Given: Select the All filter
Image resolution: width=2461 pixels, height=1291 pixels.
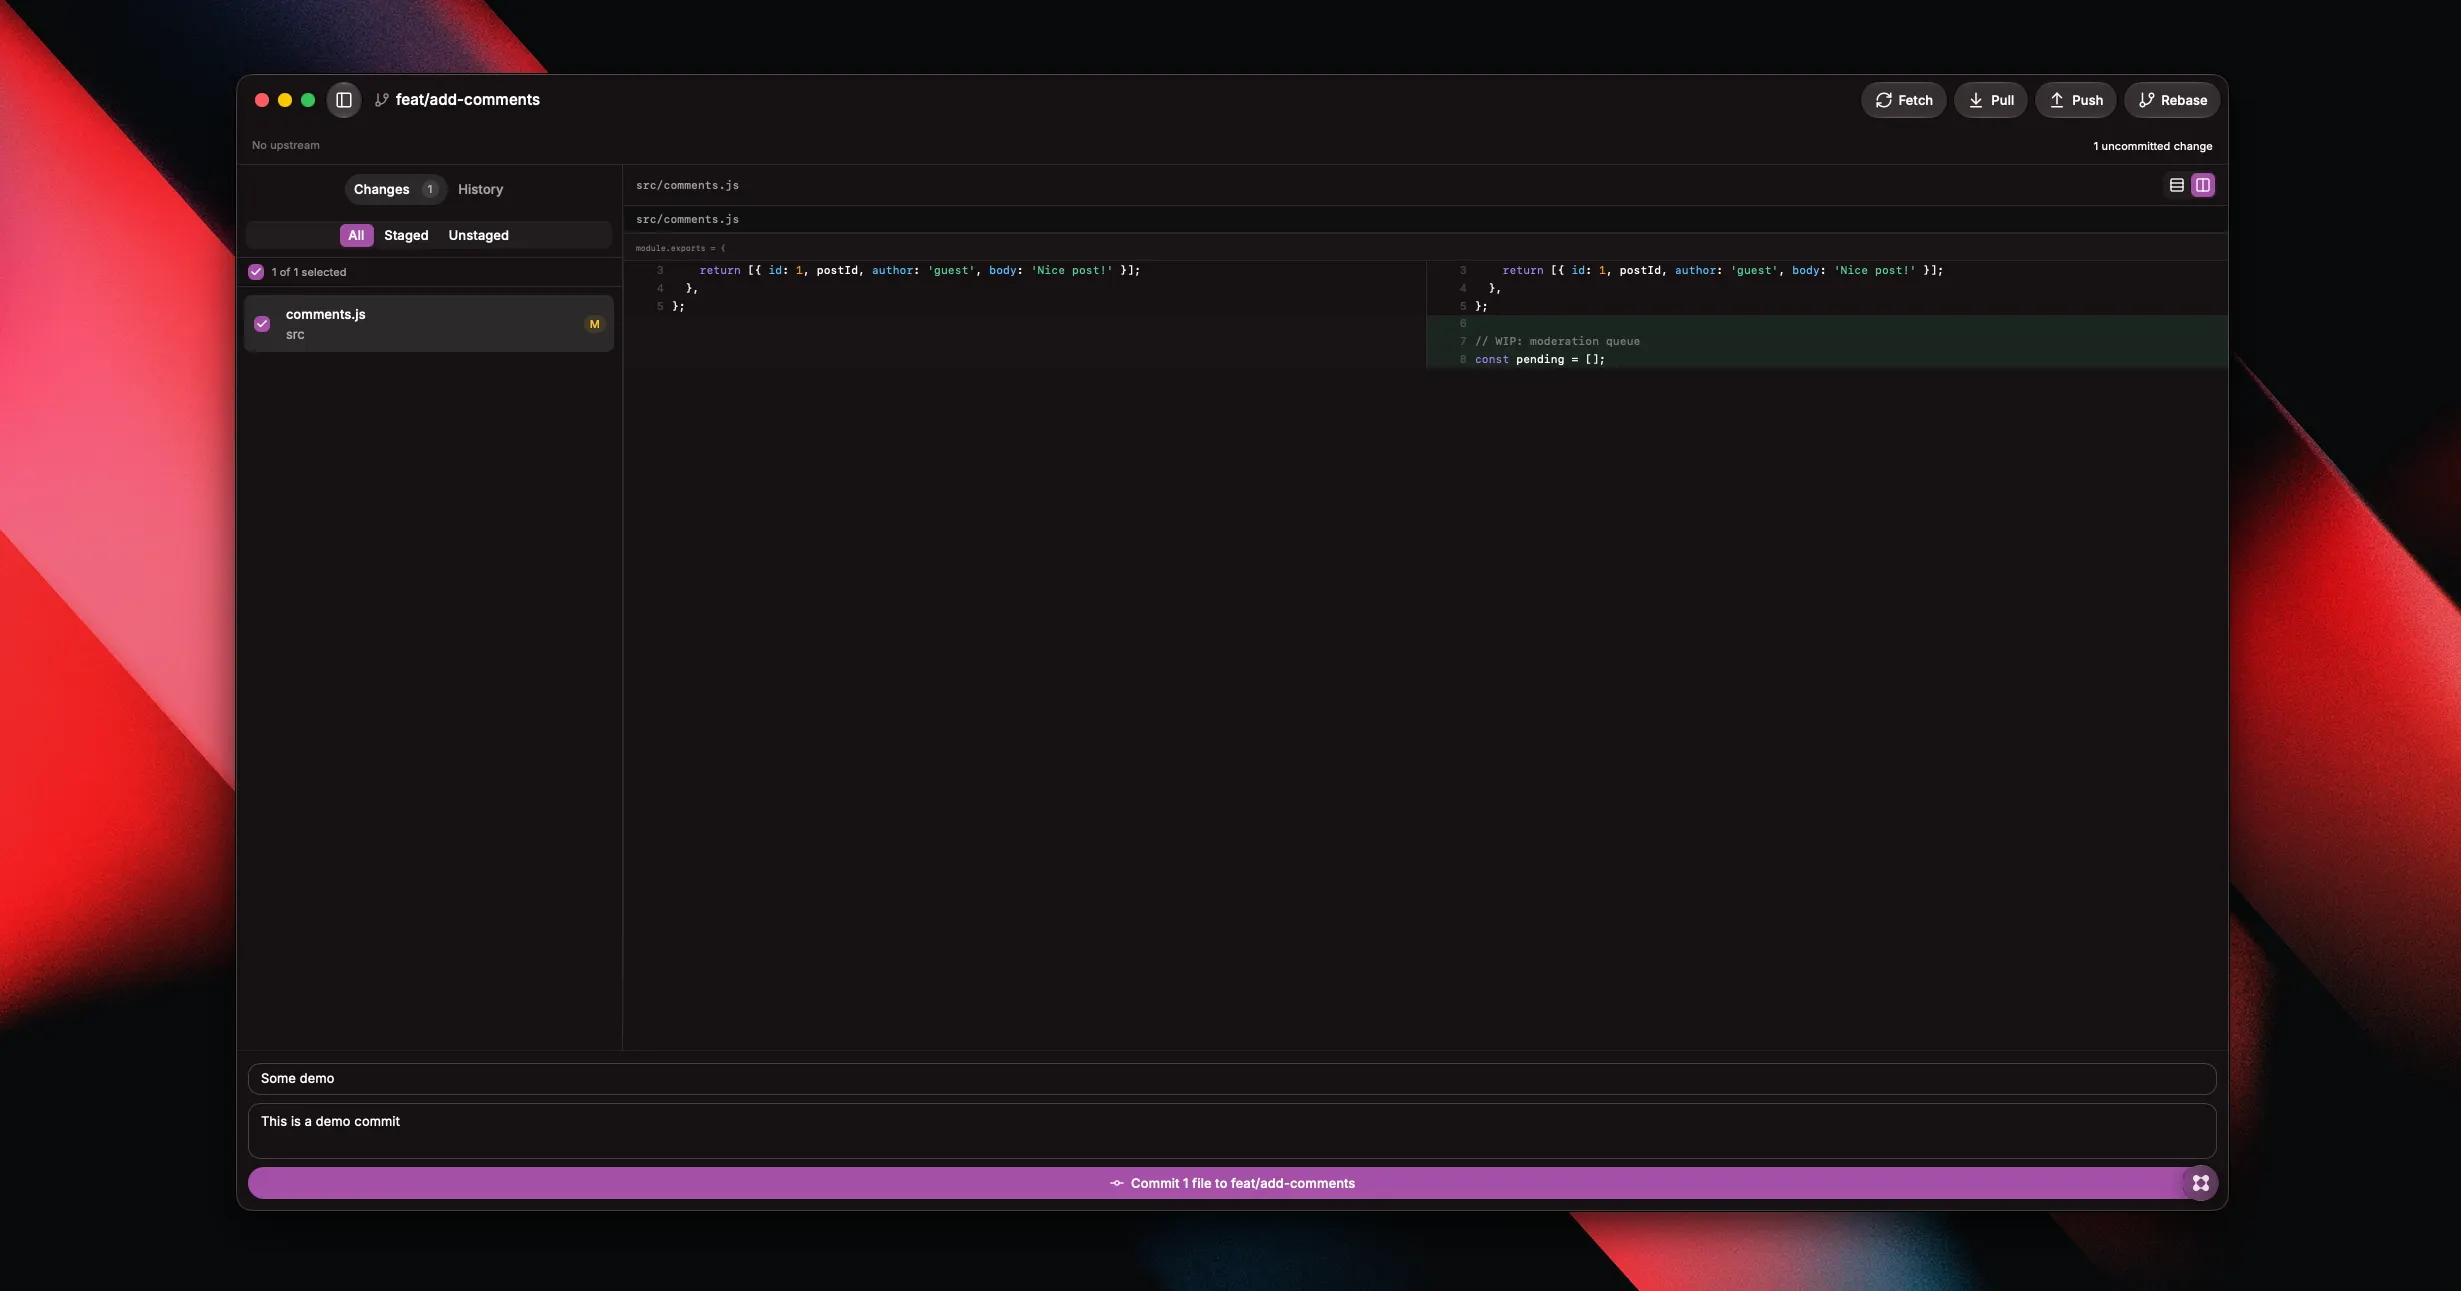Looking at the screenshot, I should point(356,235).
